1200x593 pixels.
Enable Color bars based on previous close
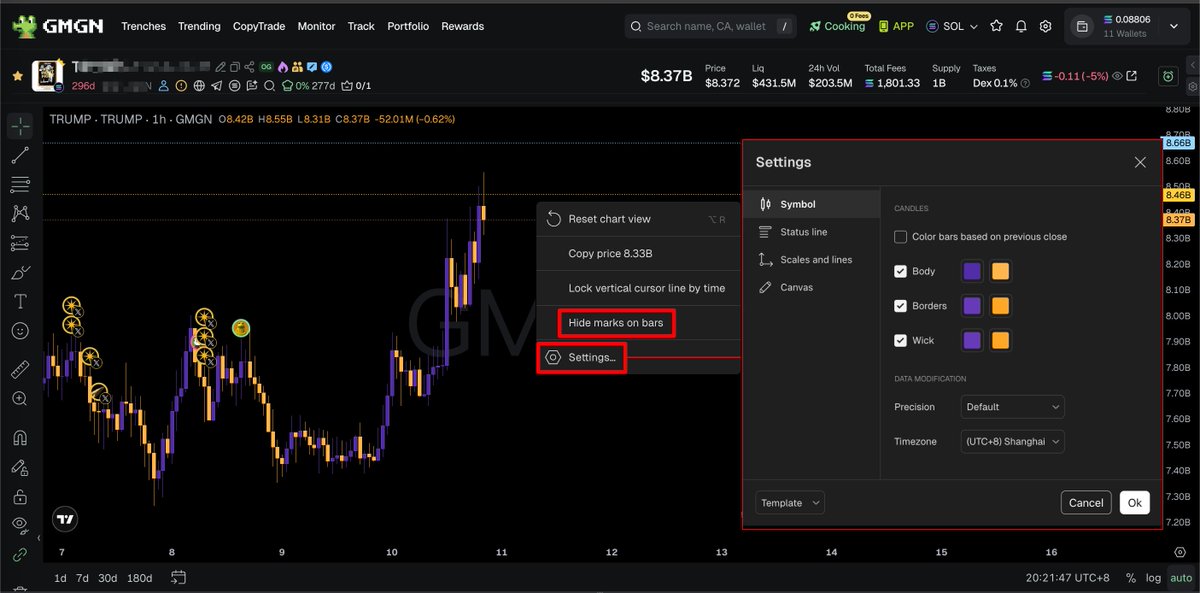point(901,237)
